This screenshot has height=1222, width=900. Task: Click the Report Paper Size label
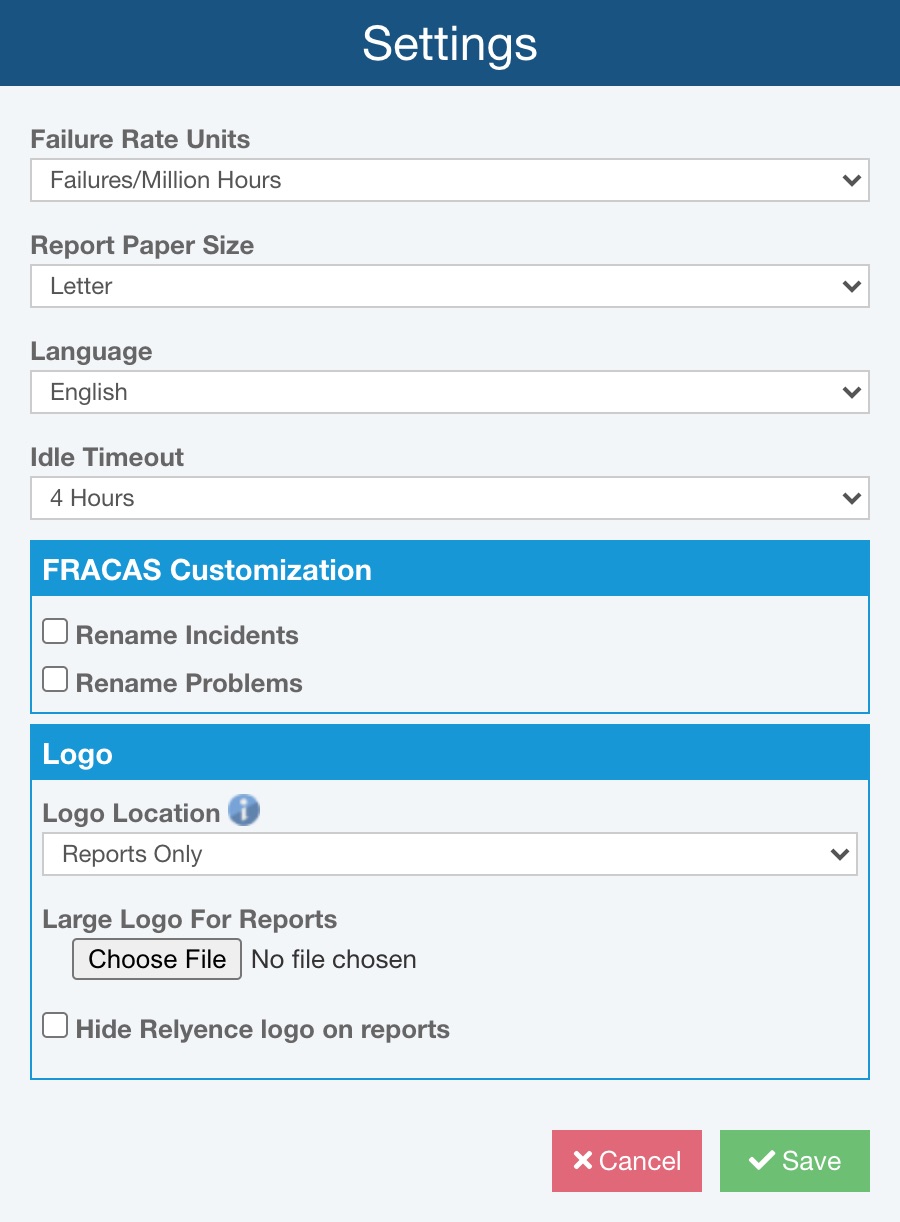[142, 245]
